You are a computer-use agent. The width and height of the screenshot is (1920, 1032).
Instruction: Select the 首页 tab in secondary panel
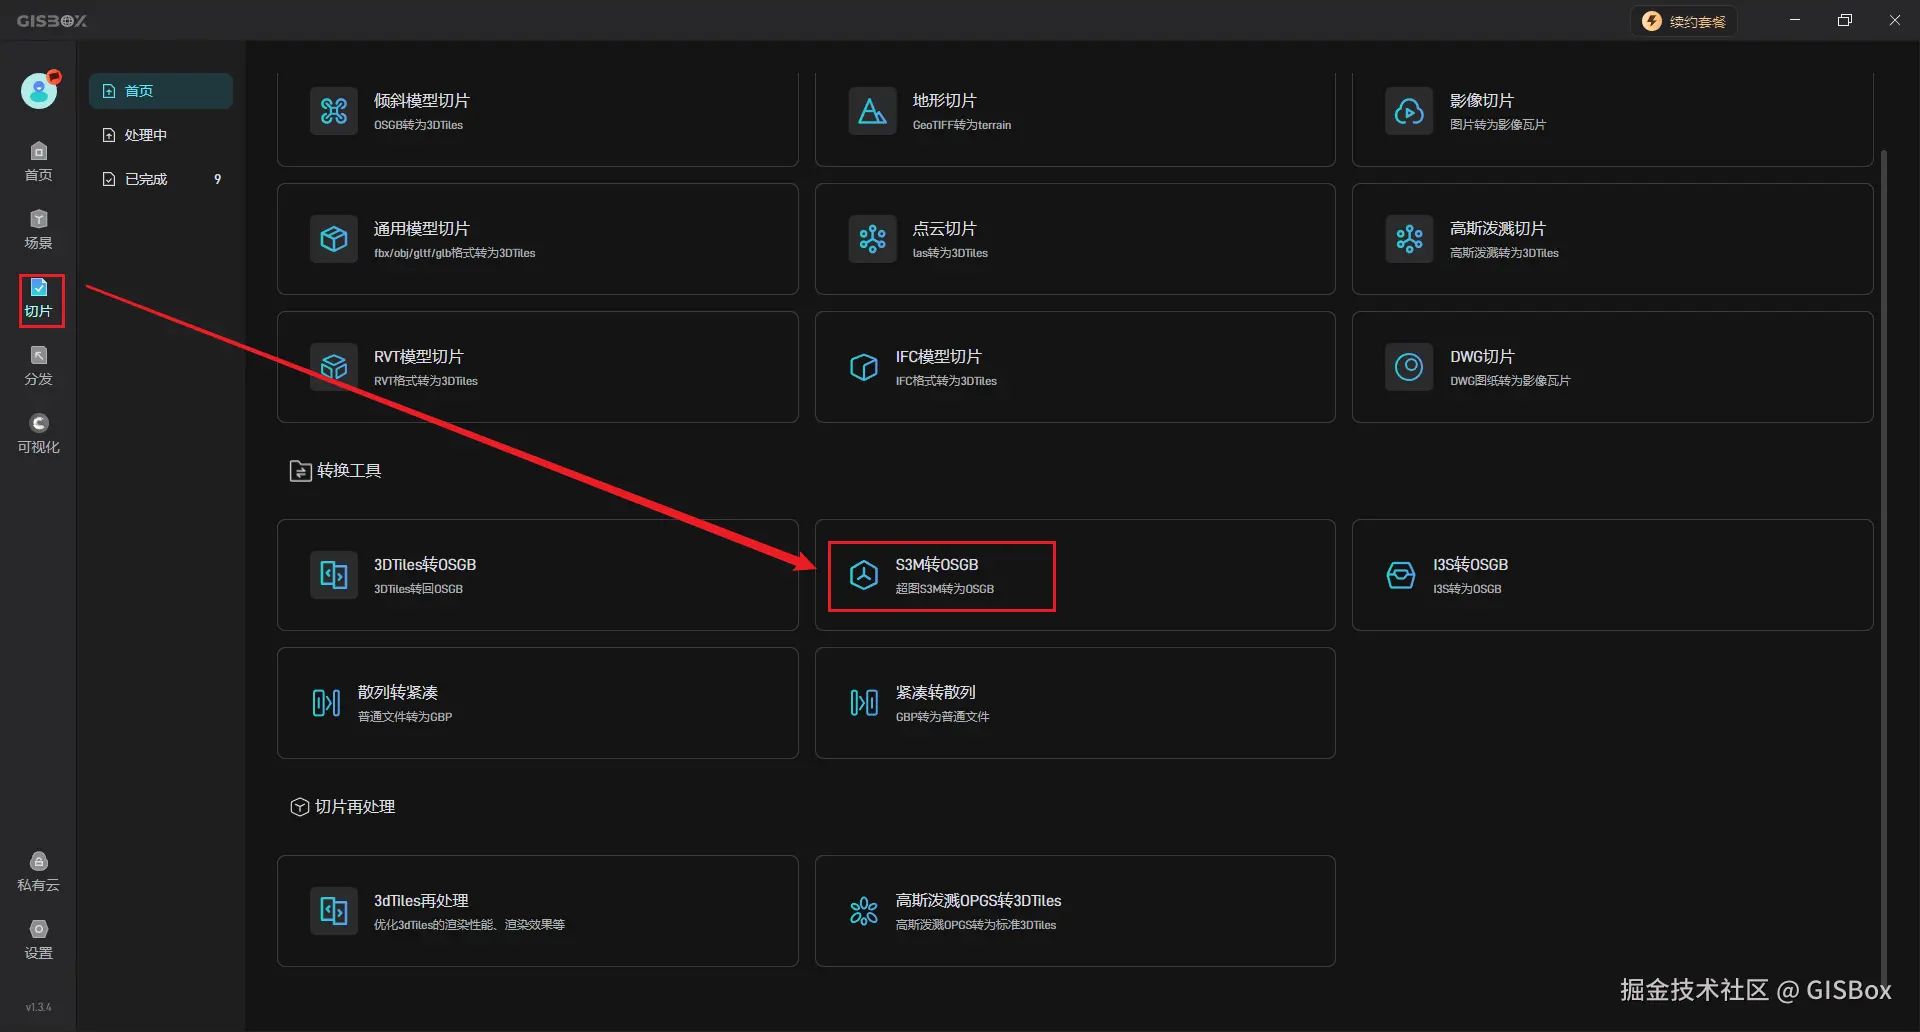point(161,91)
